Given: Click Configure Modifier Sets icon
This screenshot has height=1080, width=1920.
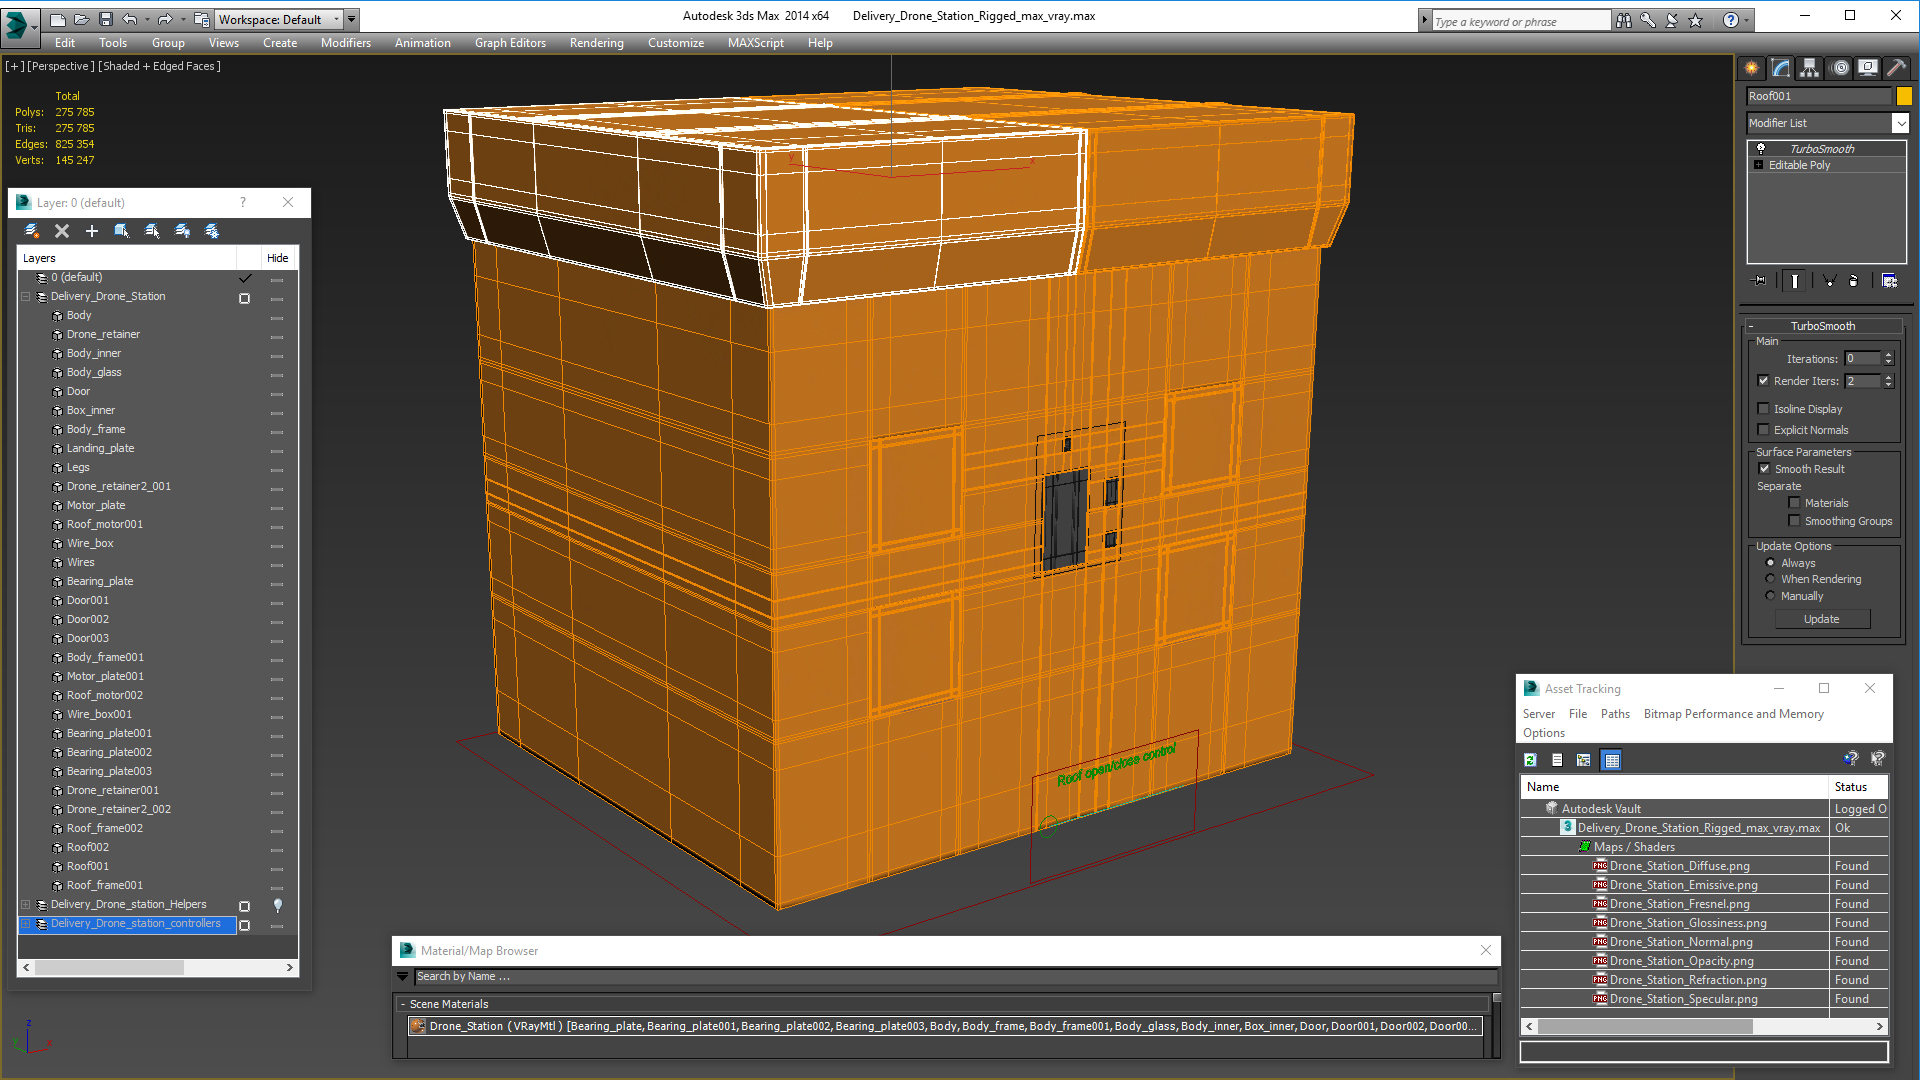Looking at the screenshot, I should [x=1889, y=281].
